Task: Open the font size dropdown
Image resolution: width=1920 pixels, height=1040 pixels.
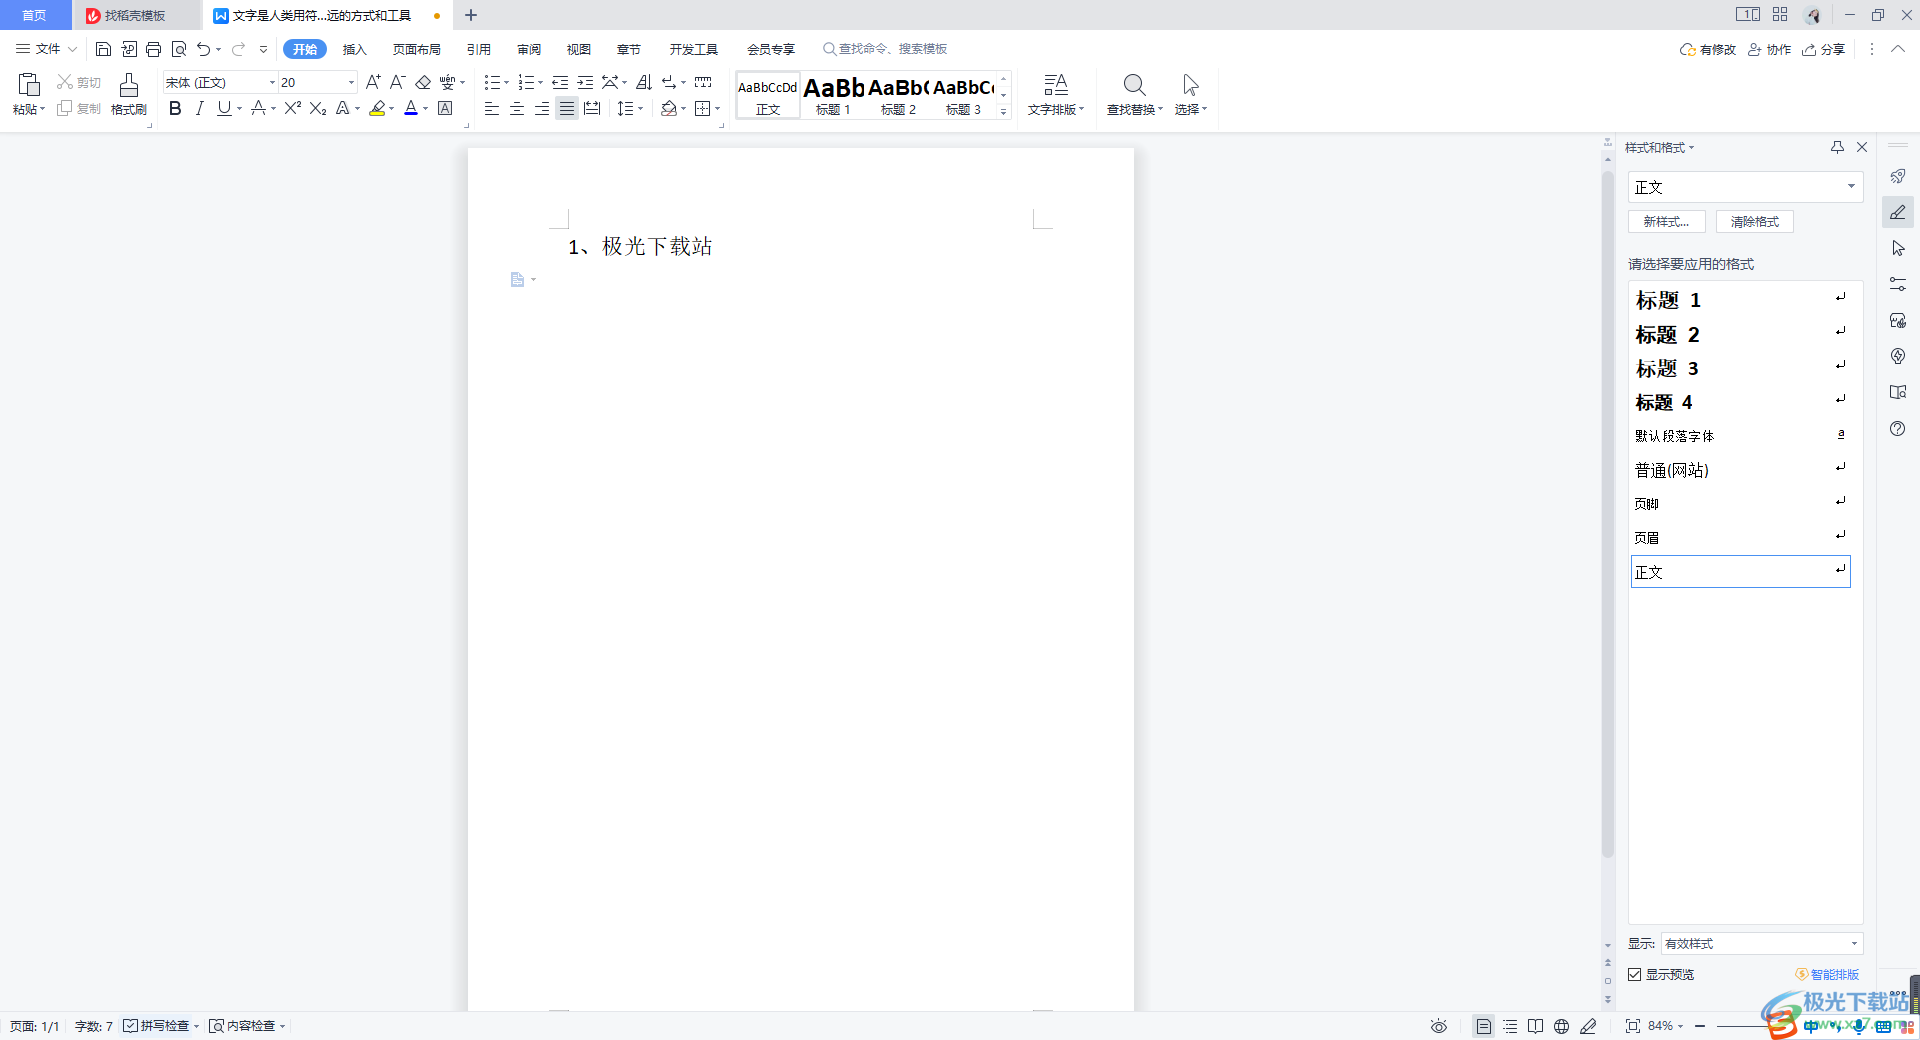Action: pyautogui.click(x=351, y=82)
